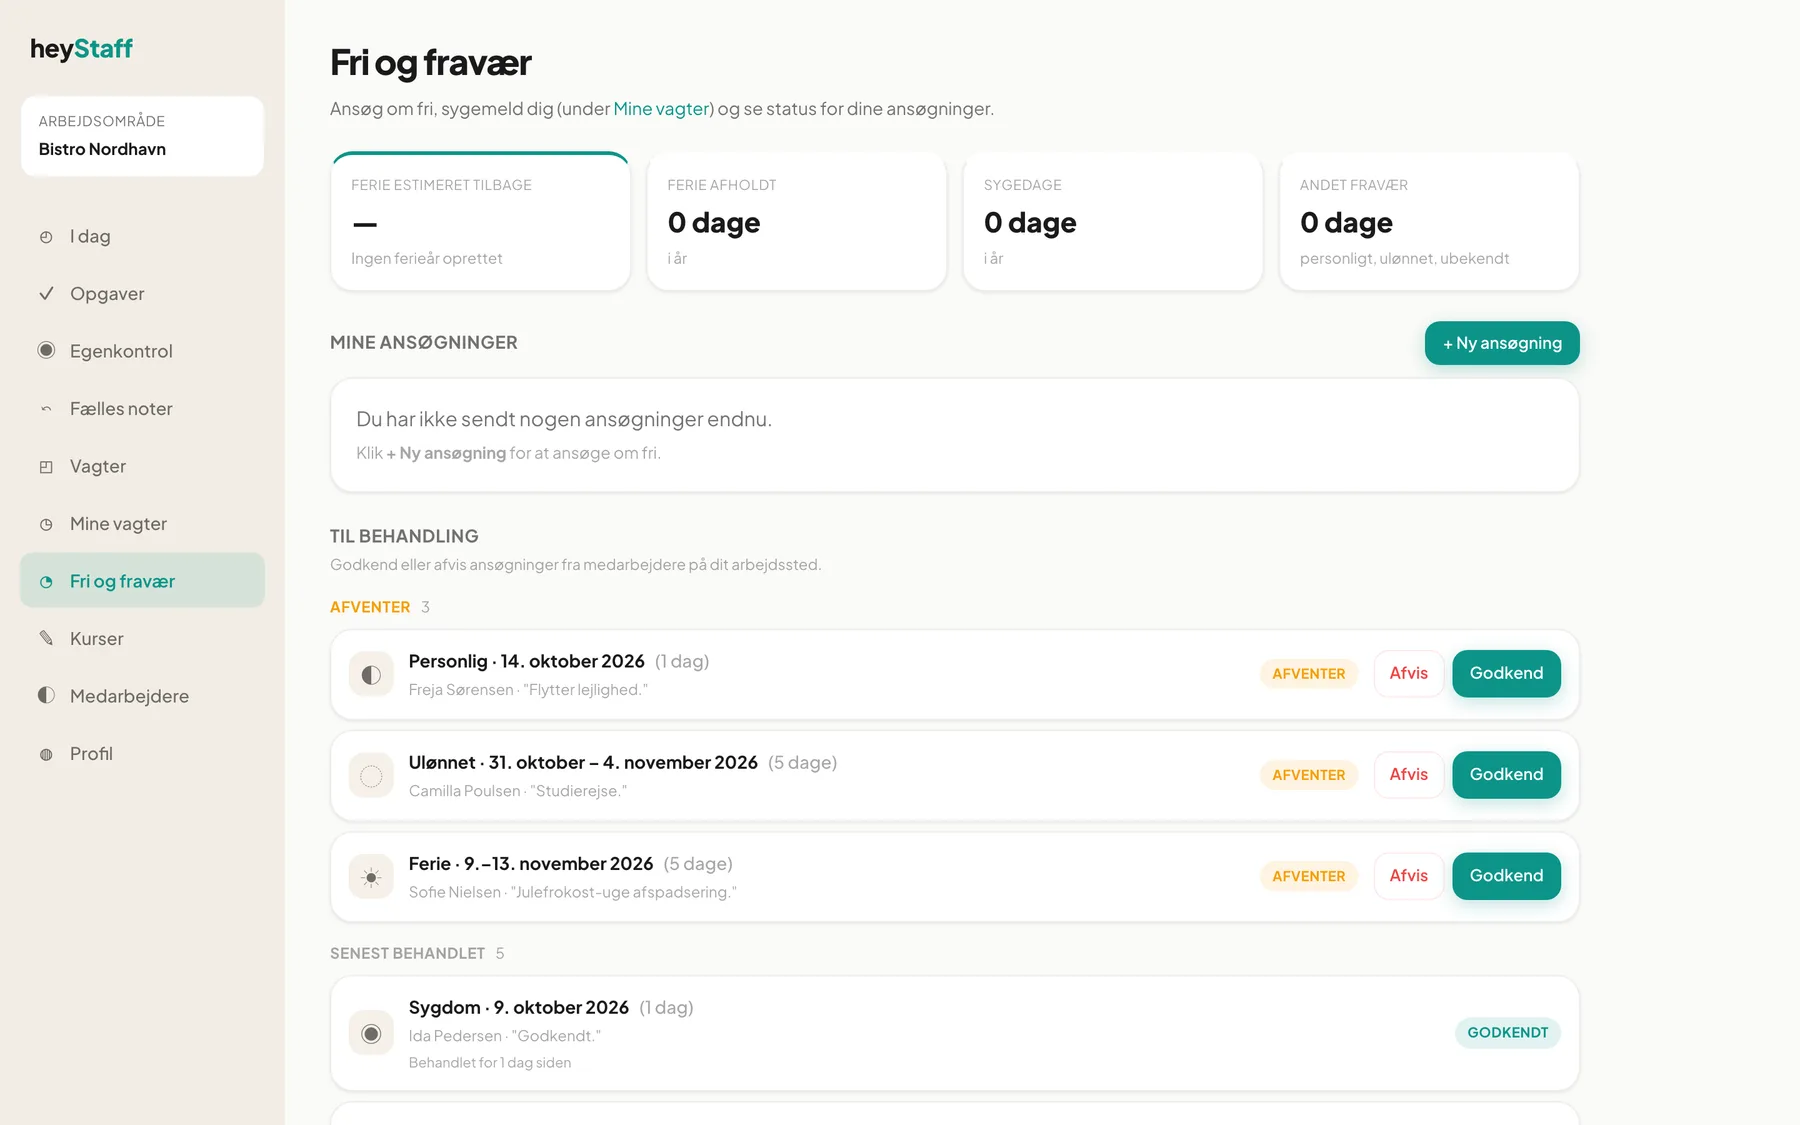Screen dimensions: 1800x1125
Task: Open the Kurser page
Action: tap(142, 639)
